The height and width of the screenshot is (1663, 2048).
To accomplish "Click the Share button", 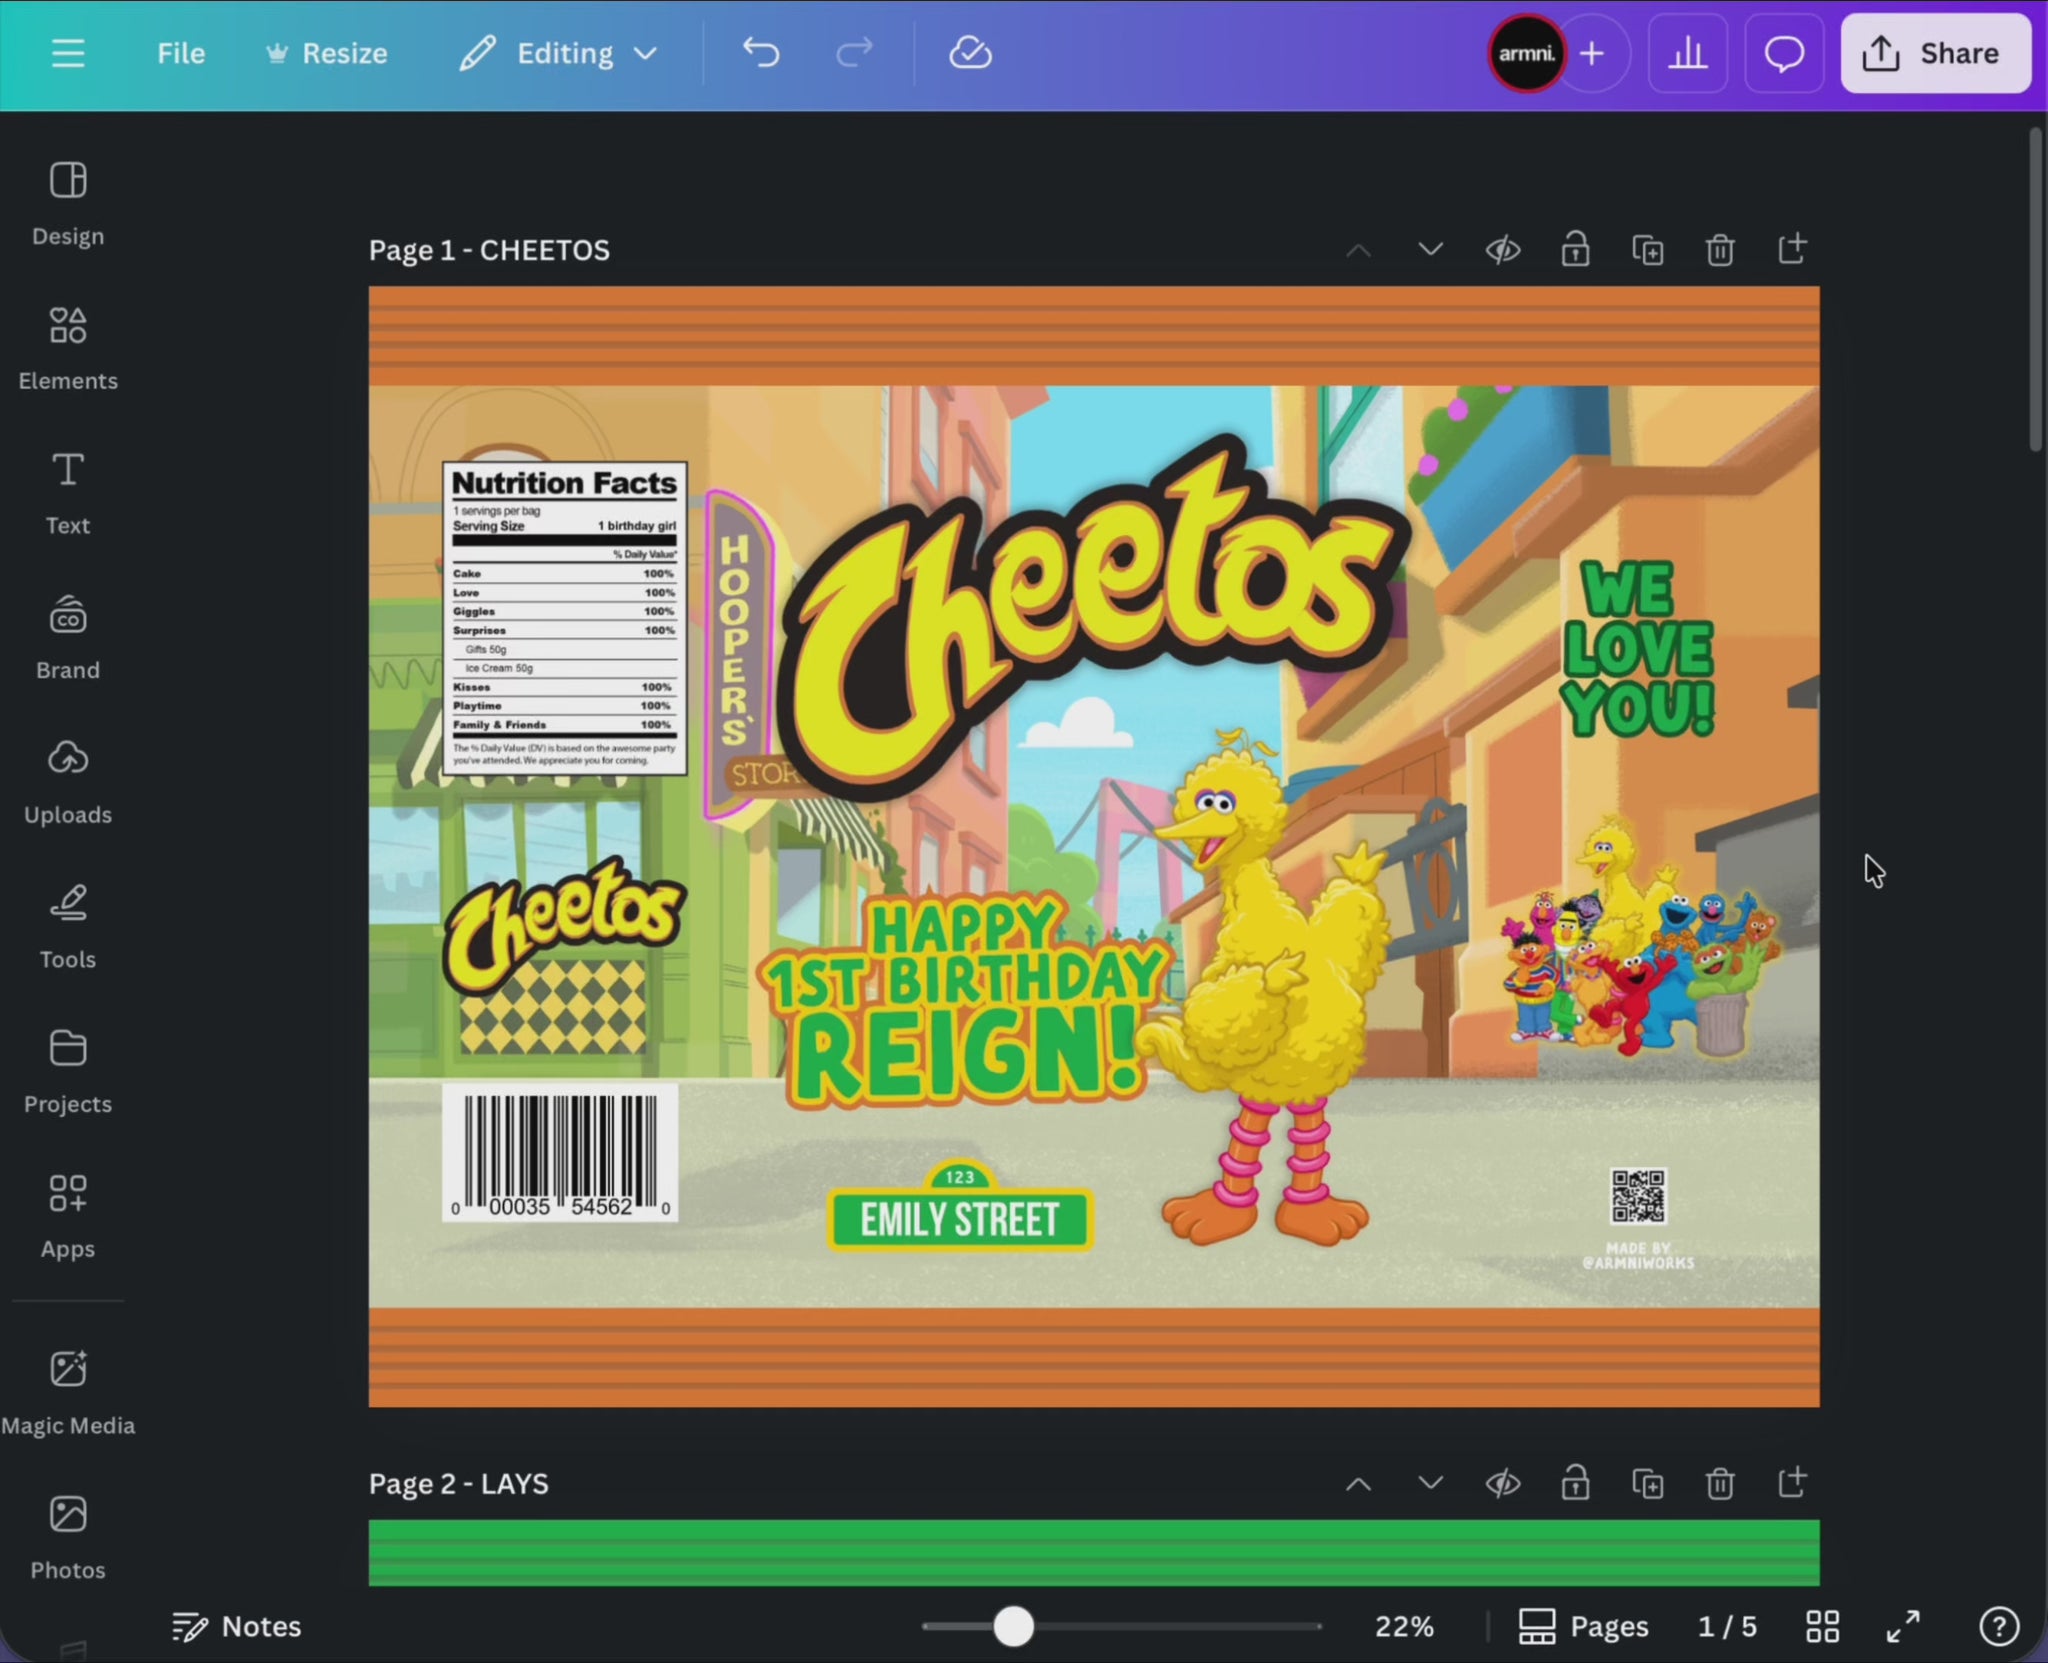I will coord(1934,53).
